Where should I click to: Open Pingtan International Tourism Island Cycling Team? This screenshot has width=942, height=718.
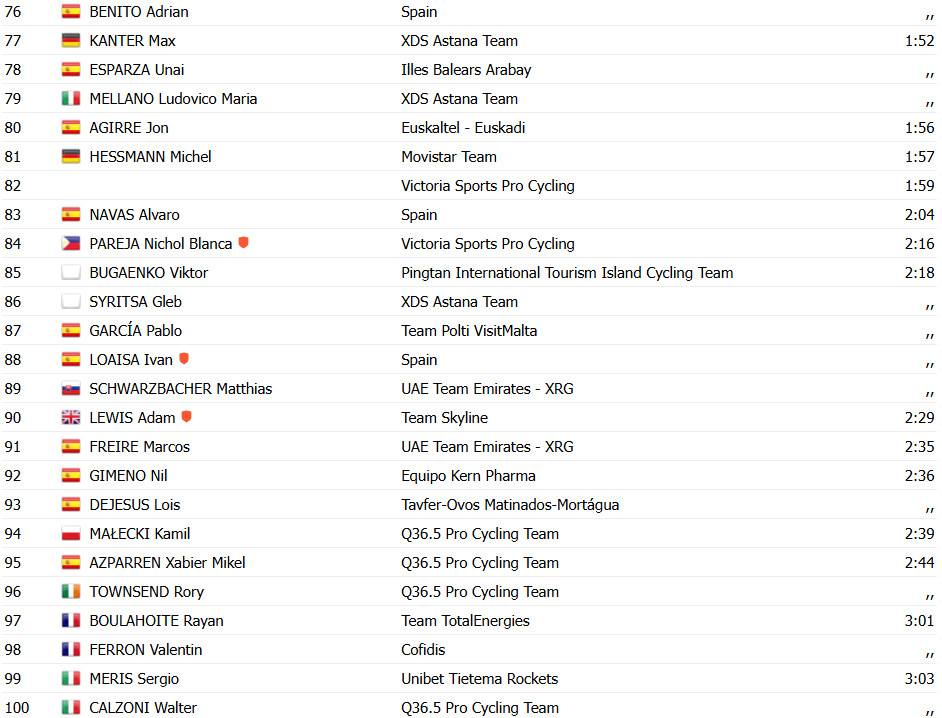(x=567, y=272)
